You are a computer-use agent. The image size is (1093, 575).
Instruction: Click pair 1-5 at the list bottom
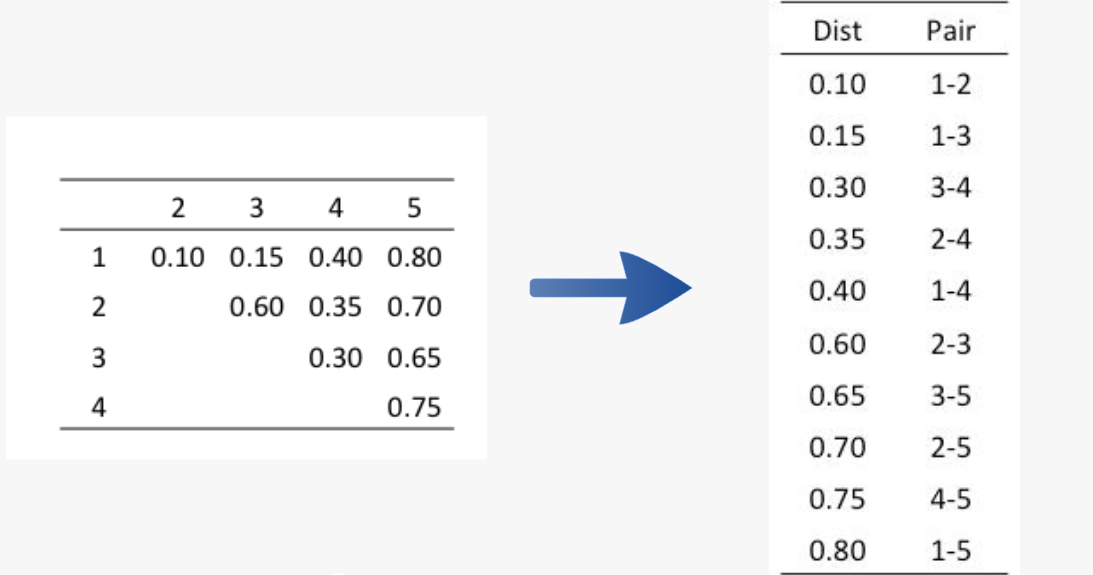pos(951,551)
